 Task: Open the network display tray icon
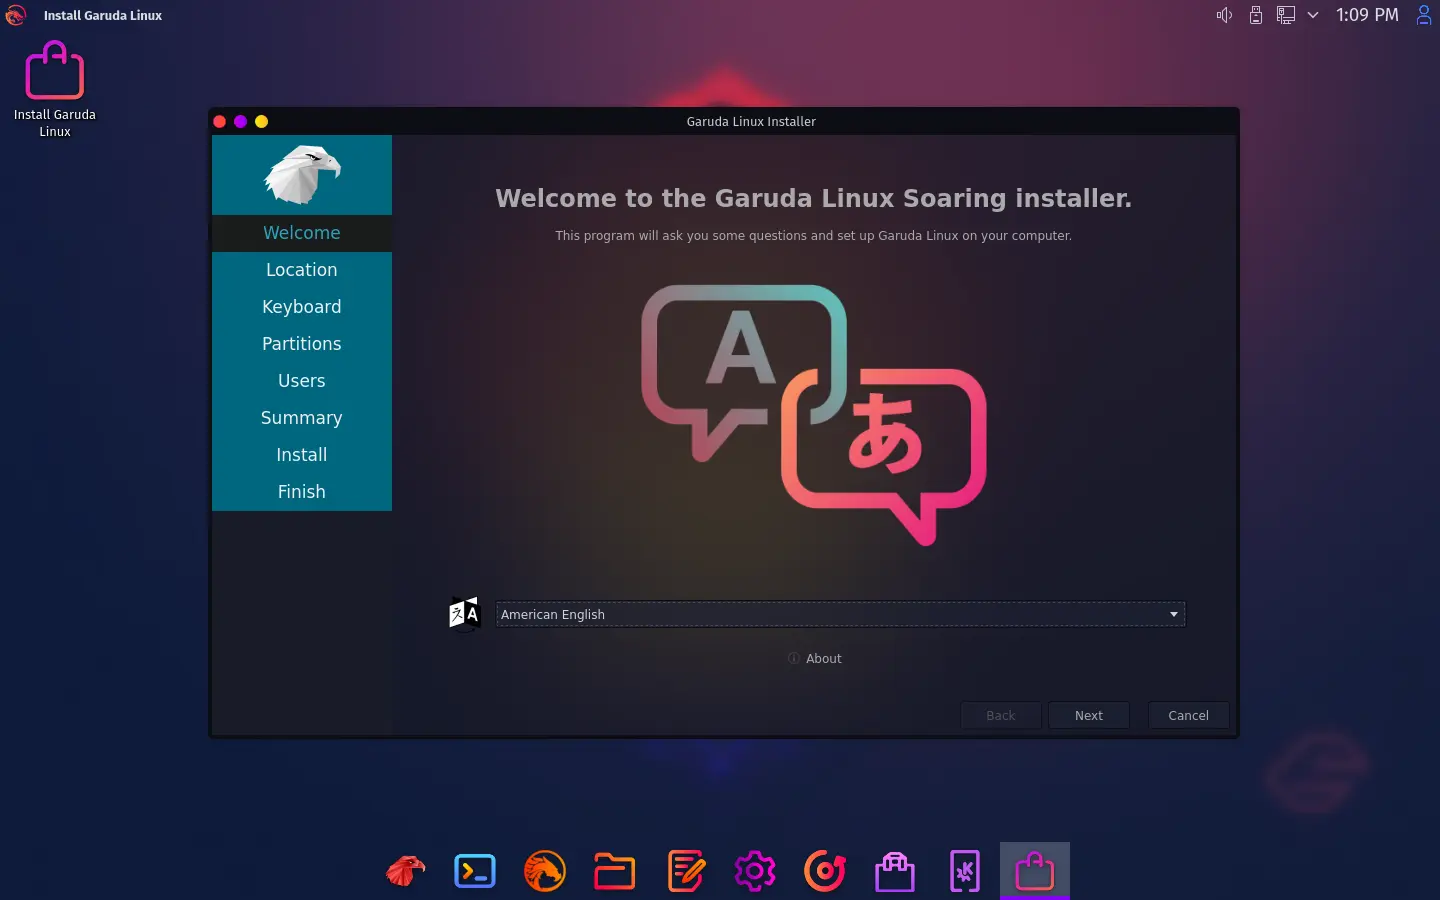pyautogui.click(x=1286, y=15)
